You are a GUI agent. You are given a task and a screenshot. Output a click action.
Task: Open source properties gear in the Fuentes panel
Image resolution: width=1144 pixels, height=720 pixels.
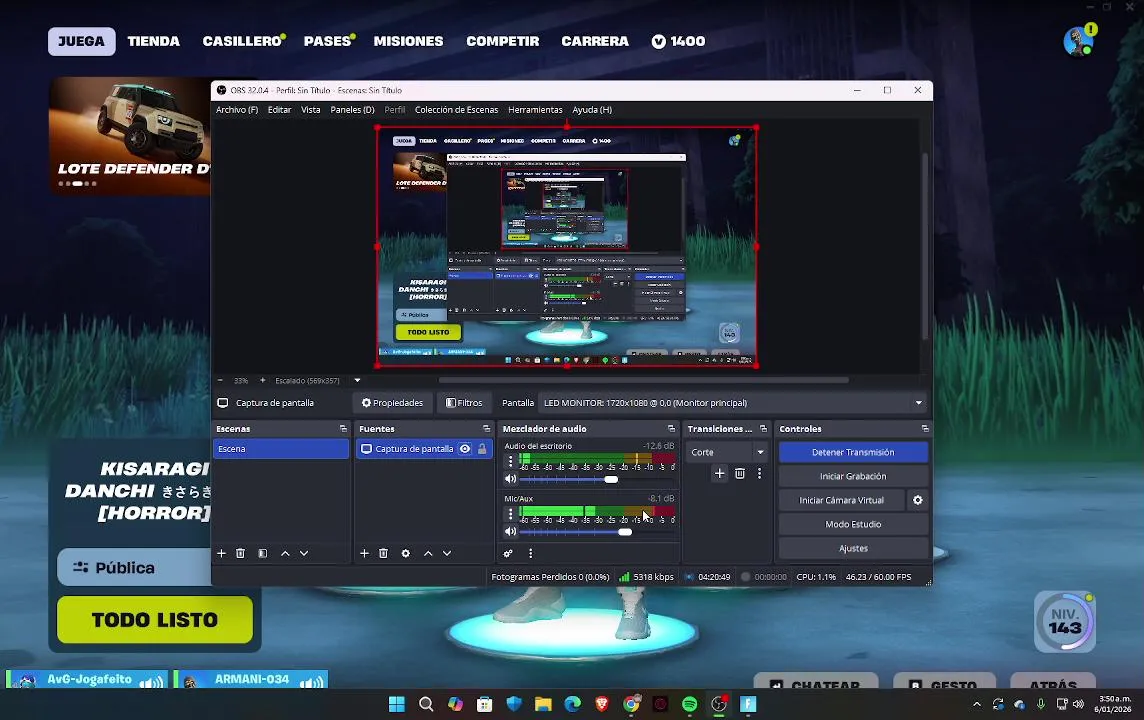tap(406, 554)
